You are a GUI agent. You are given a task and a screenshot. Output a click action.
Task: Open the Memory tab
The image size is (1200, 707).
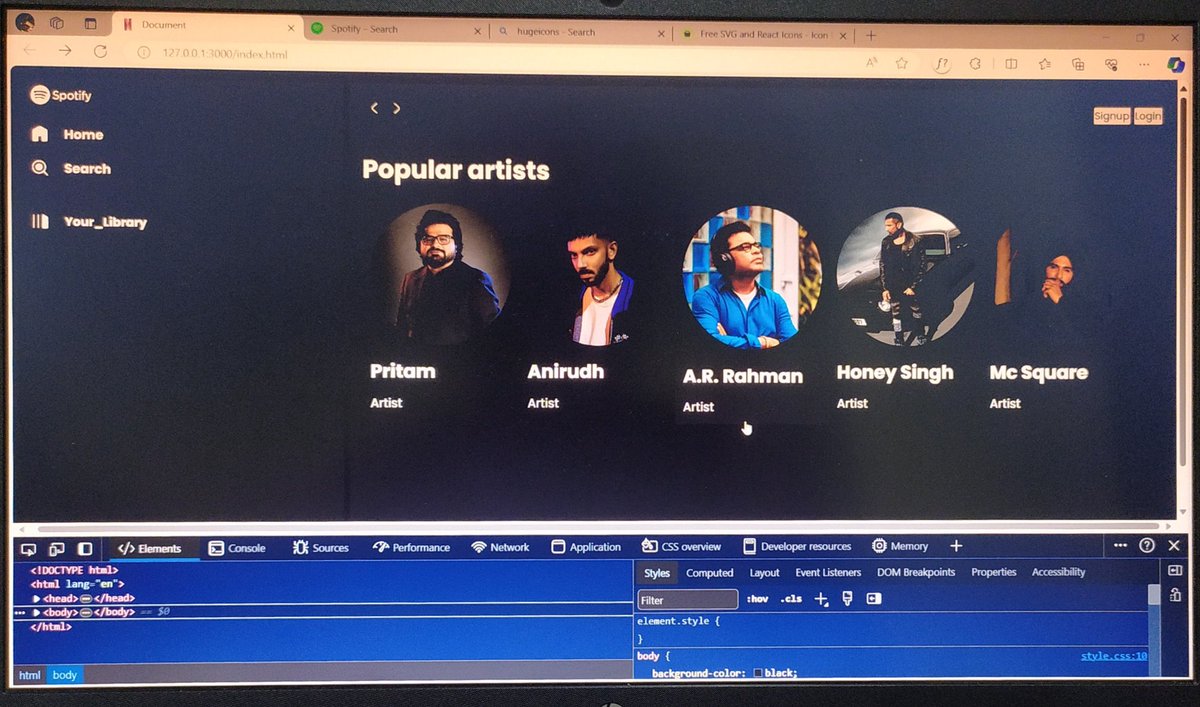point(900,546)
